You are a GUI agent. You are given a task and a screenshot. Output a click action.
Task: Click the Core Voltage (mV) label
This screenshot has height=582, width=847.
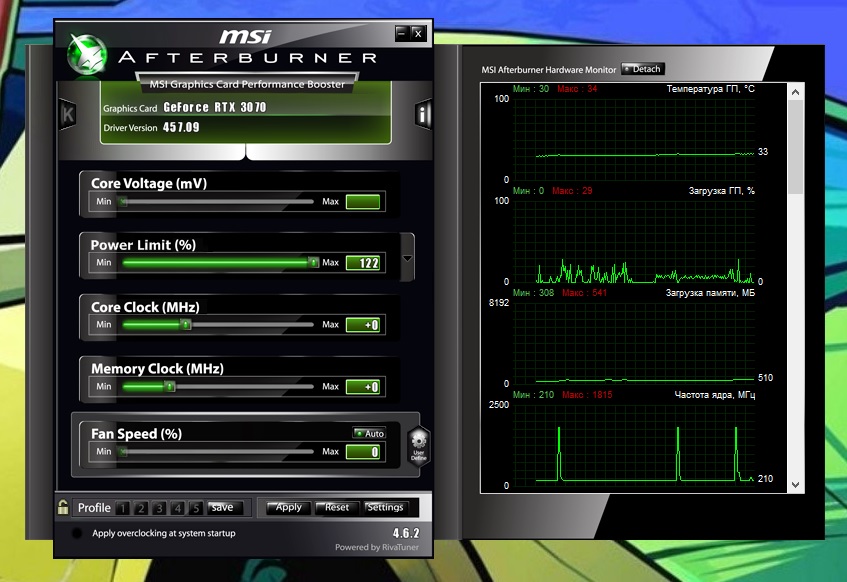pyautogui.click(x=149, y=183)
